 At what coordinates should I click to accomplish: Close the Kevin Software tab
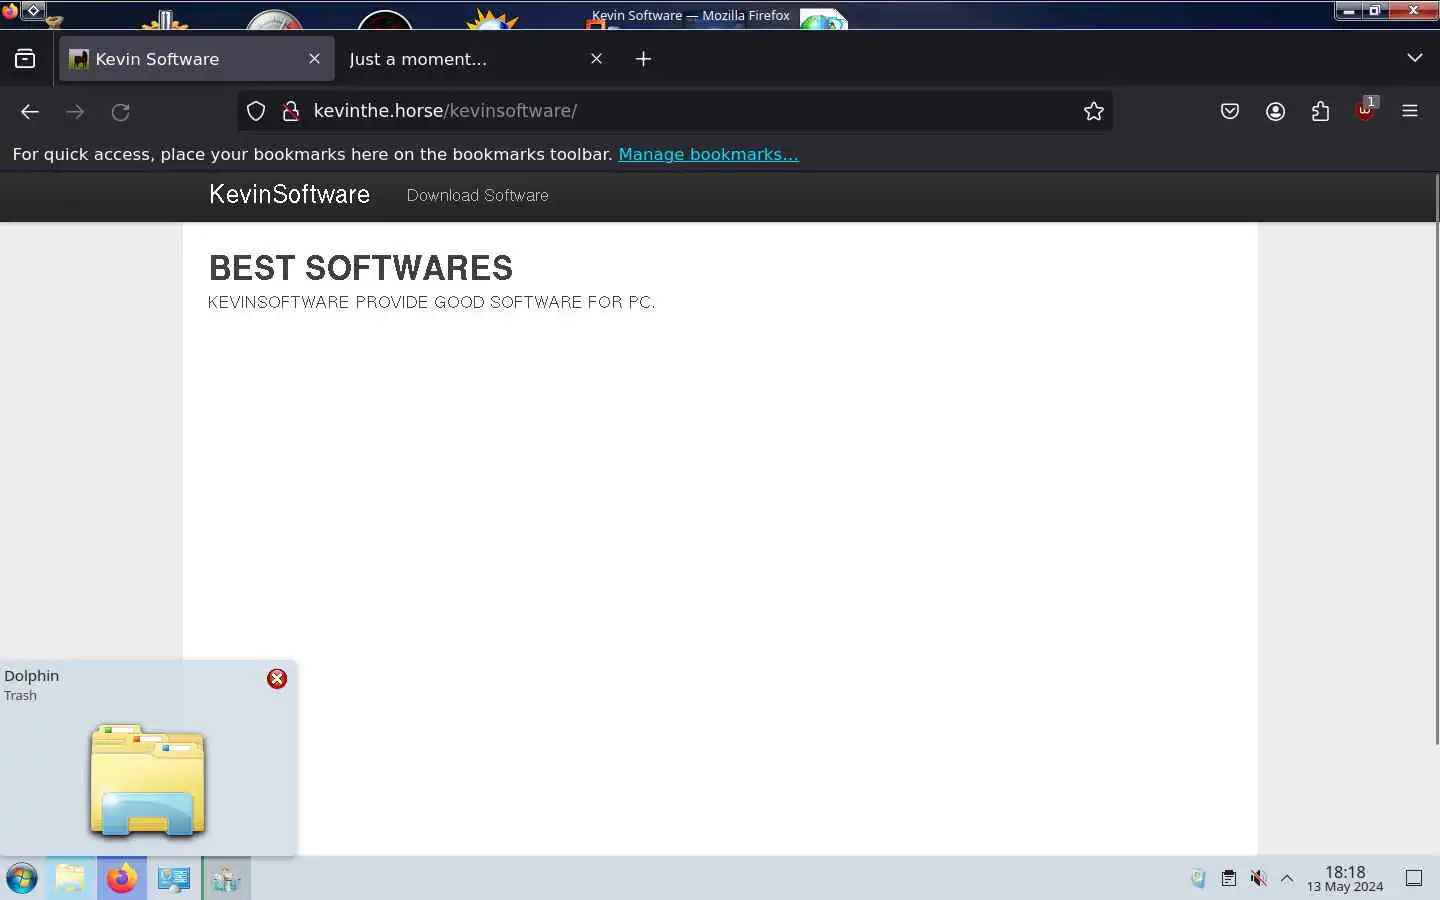point(314,59)
